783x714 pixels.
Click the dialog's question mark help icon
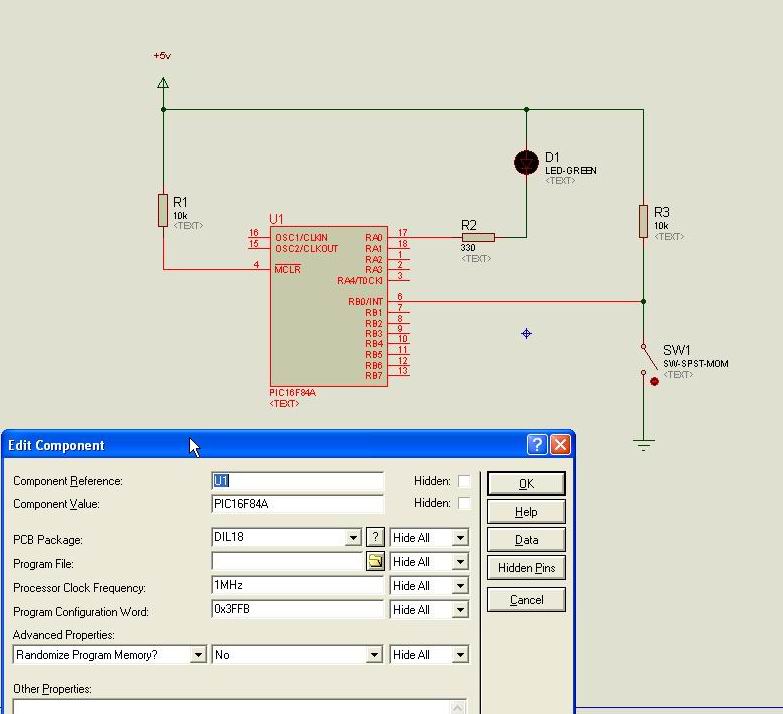tap(537, 444)
